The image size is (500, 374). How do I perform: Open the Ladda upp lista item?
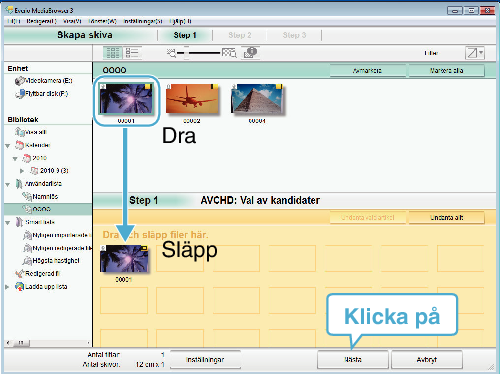(x=41, y=286)
